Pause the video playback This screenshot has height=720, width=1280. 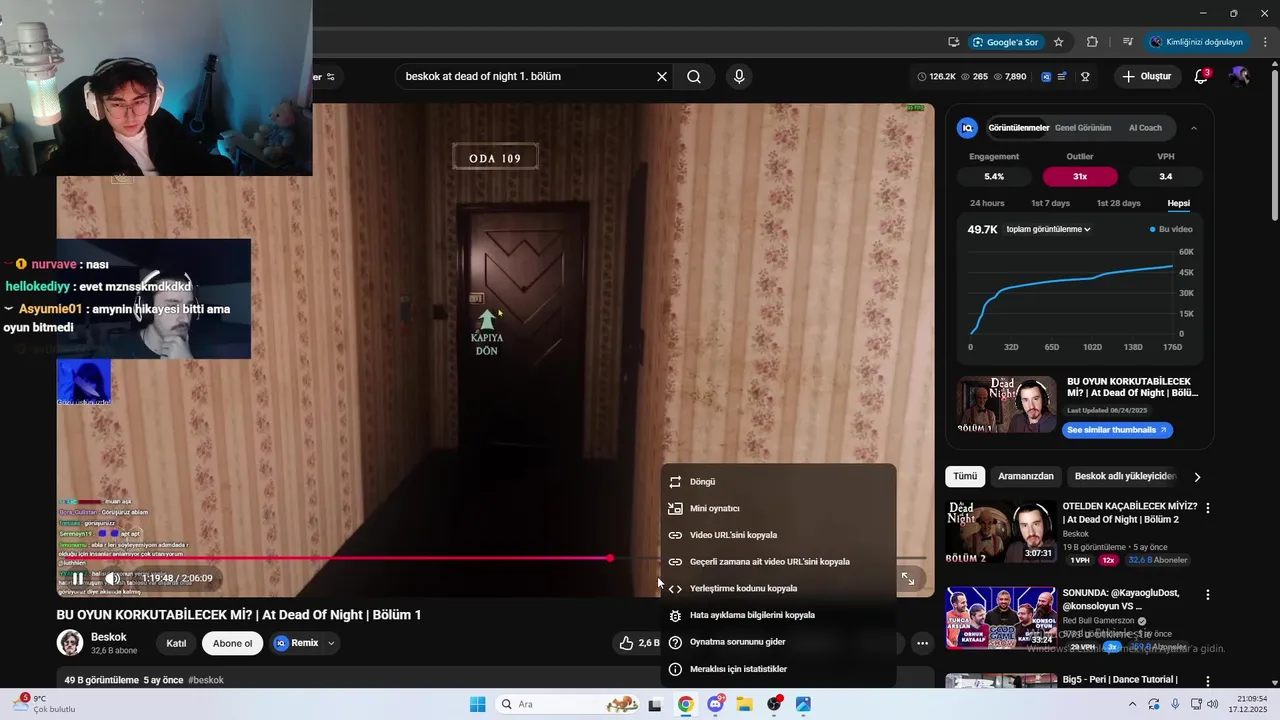pyautogui.click(x=78, y=578)
